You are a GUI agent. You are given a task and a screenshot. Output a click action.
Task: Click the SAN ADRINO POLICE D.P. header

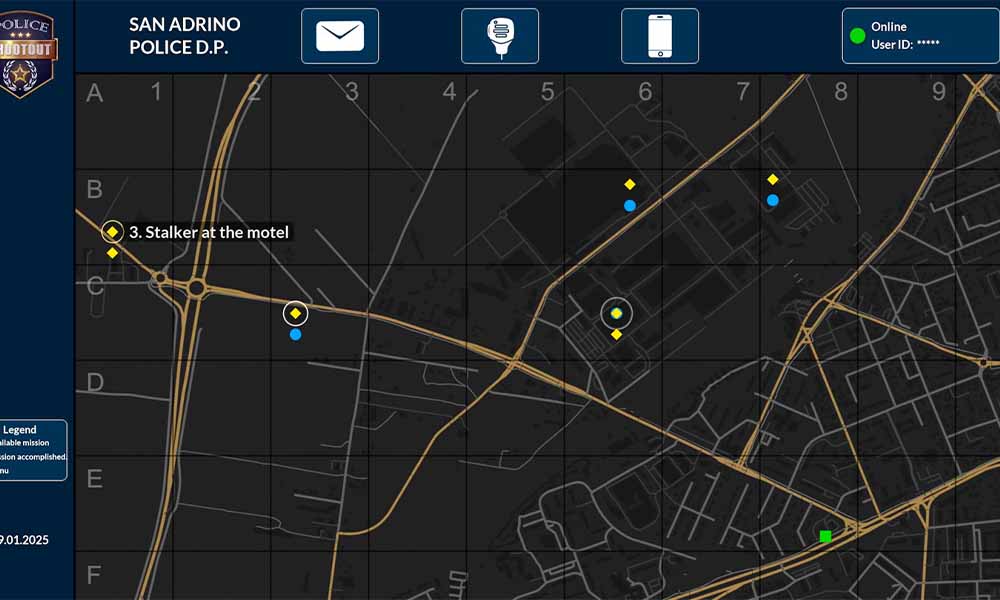[x=184, y=34]
